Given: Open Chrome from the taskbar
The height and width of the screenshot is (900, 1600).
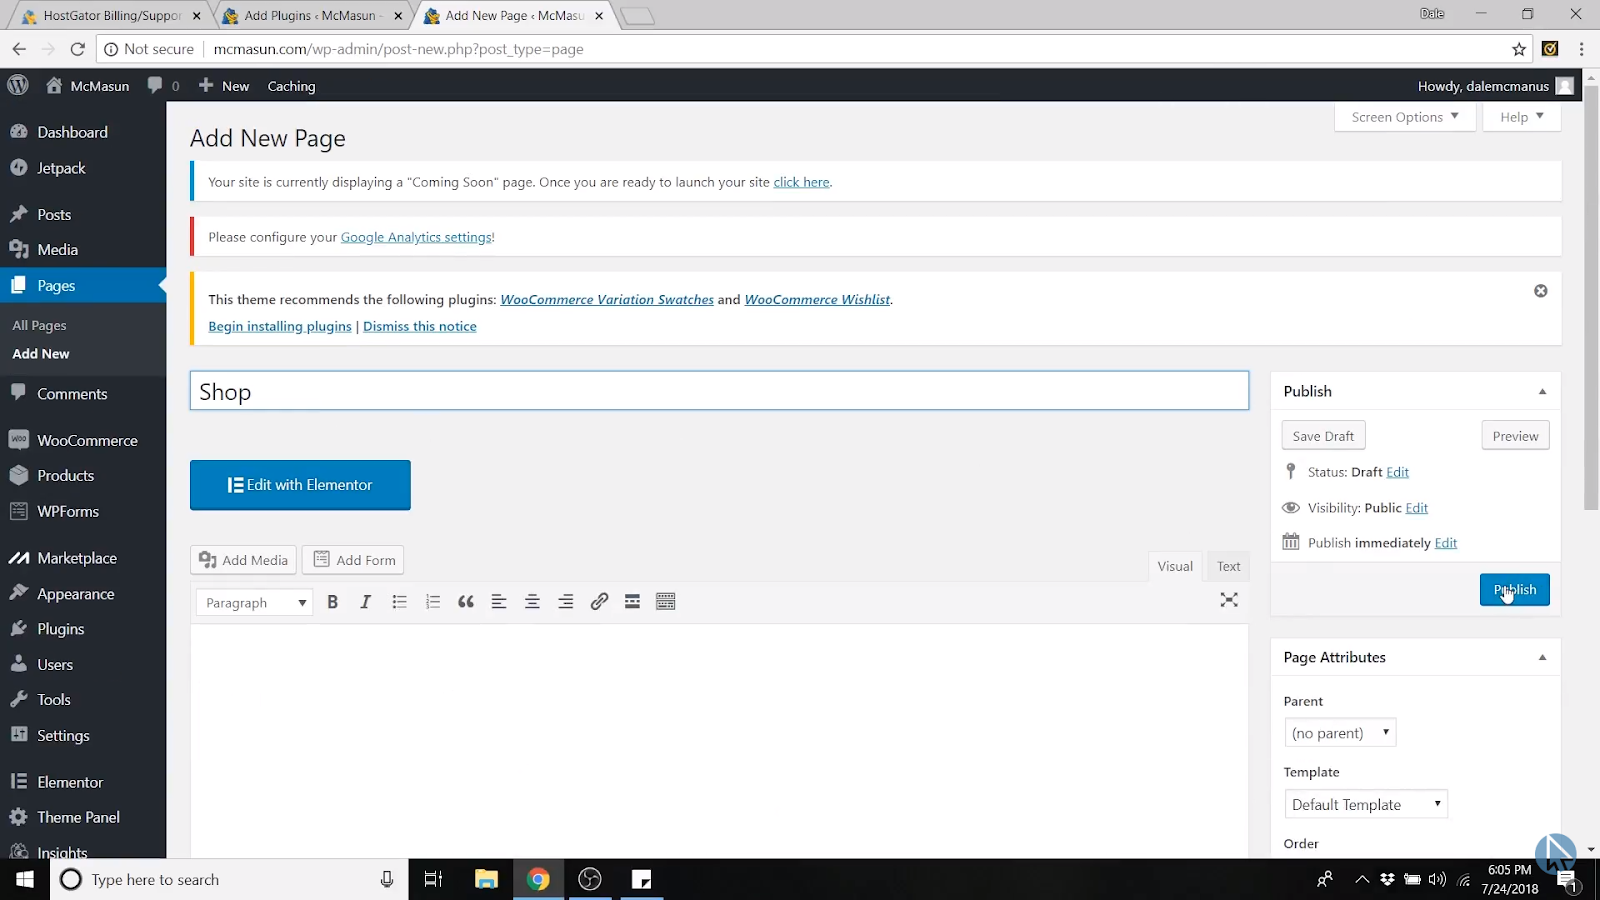Looking at the screenshot, I should (x=538, y=879).
